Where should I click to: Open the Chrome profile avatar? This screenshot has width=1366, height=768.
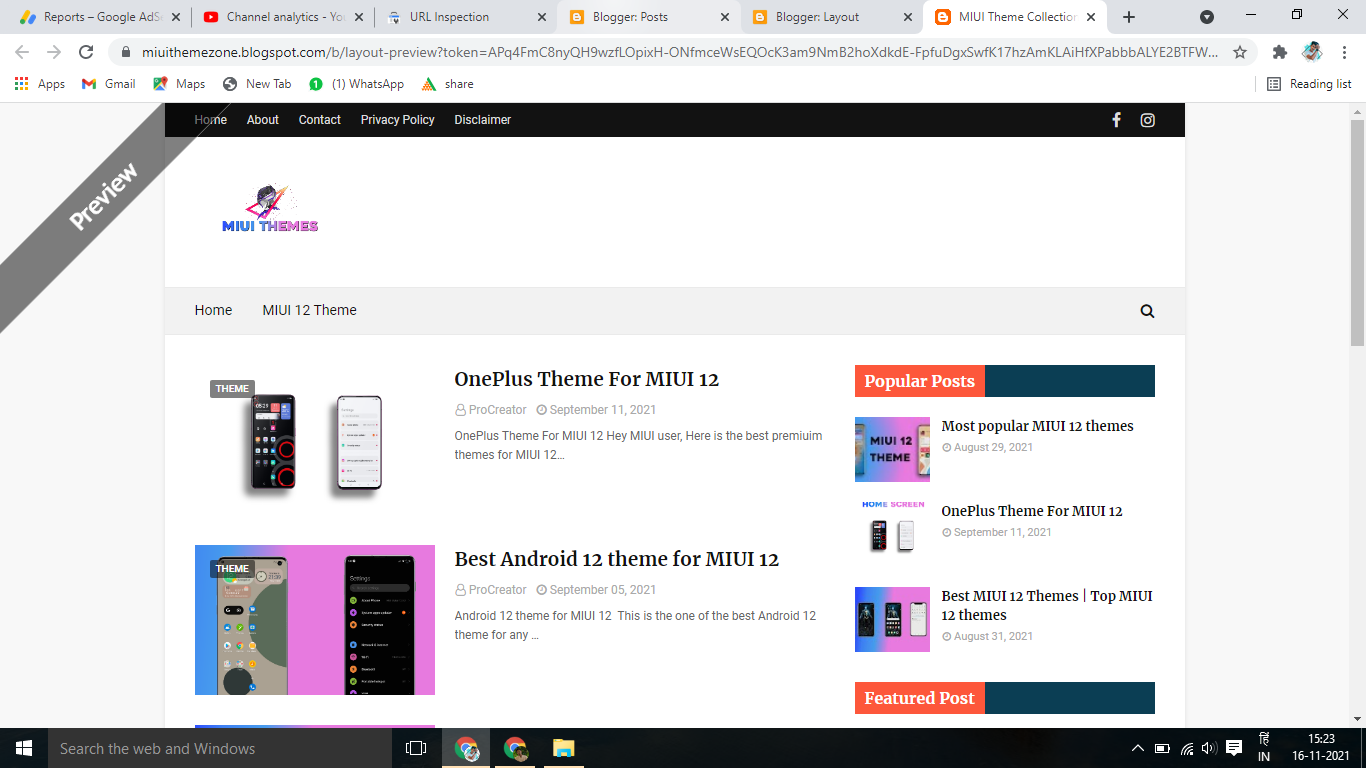tap(1312, 52)
